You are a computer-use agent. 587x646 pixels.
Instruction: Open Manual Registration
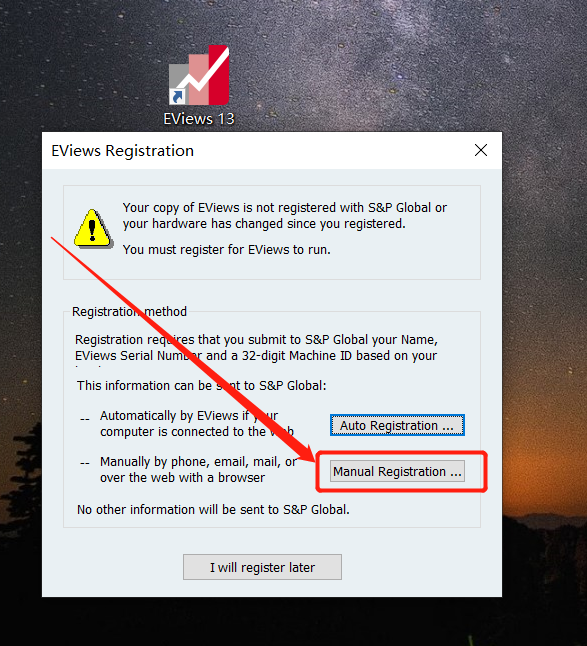[x=397, y=471]
